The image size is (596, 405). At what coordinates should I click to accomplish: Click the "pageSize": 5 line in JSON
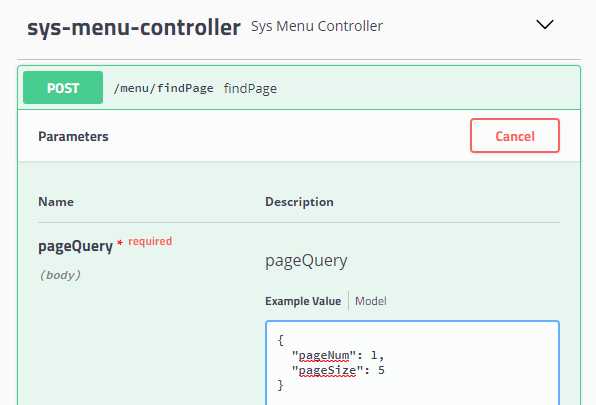pos(338,370)
